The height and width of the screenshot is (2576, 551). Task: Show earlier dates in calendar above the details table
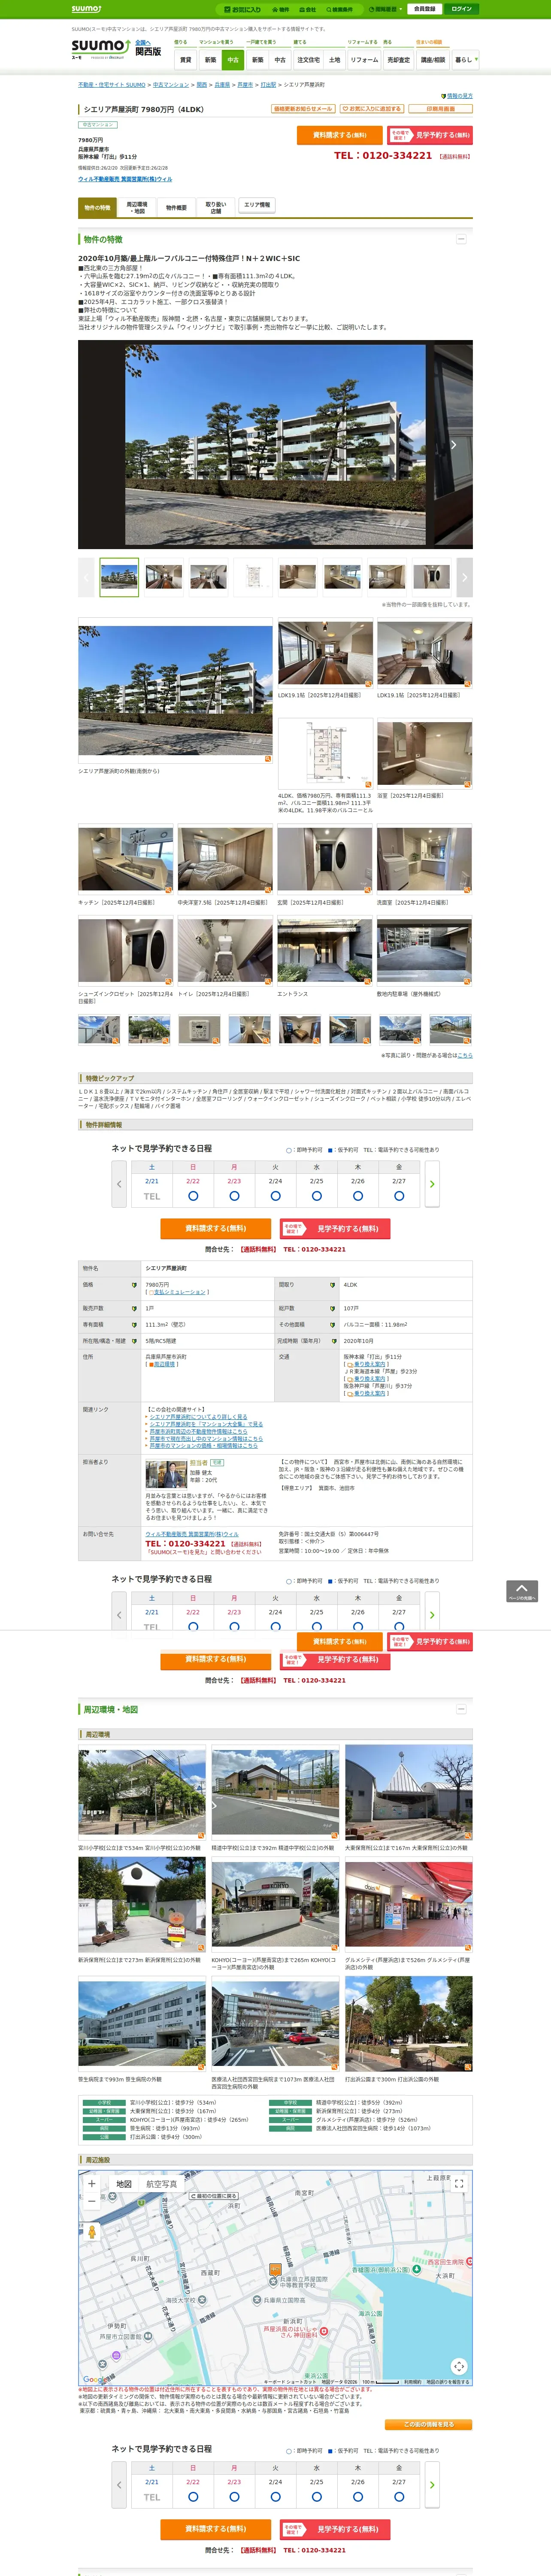click(119, 1184)
